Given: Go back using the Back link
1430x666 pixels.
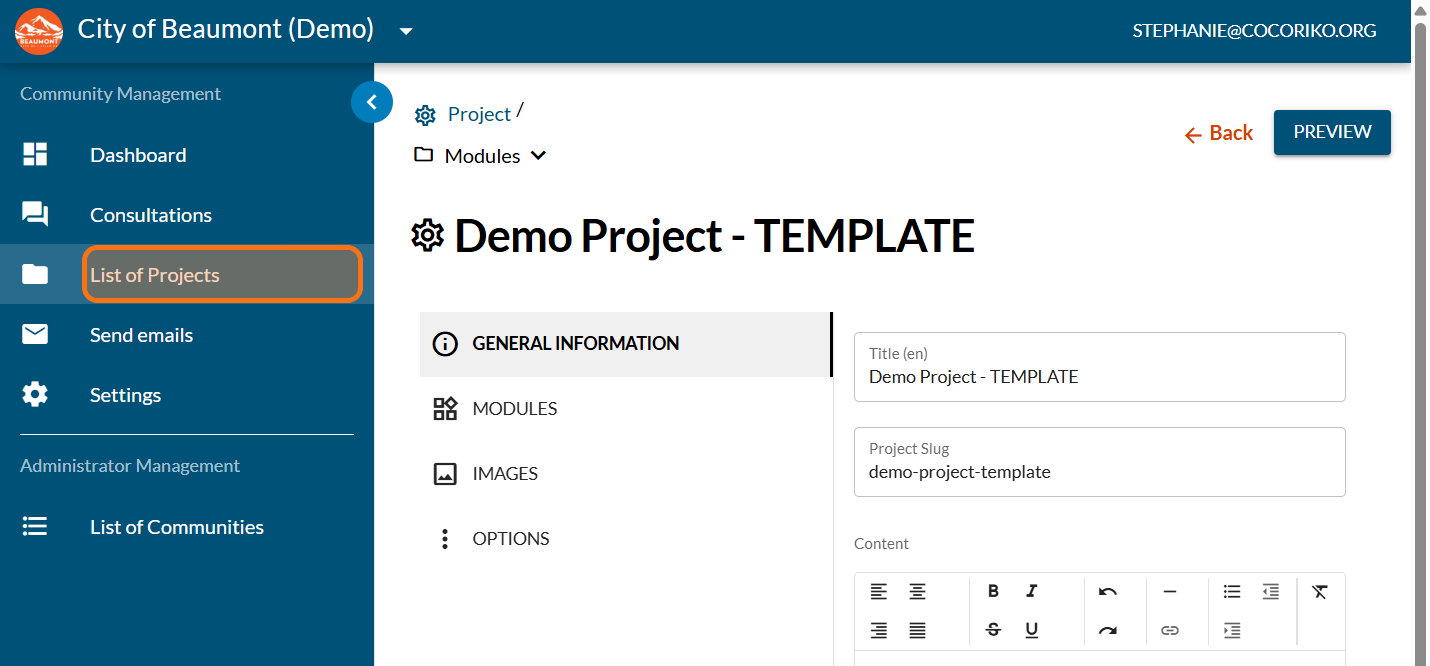Looking at the screenshot, I should [1218, 133].
